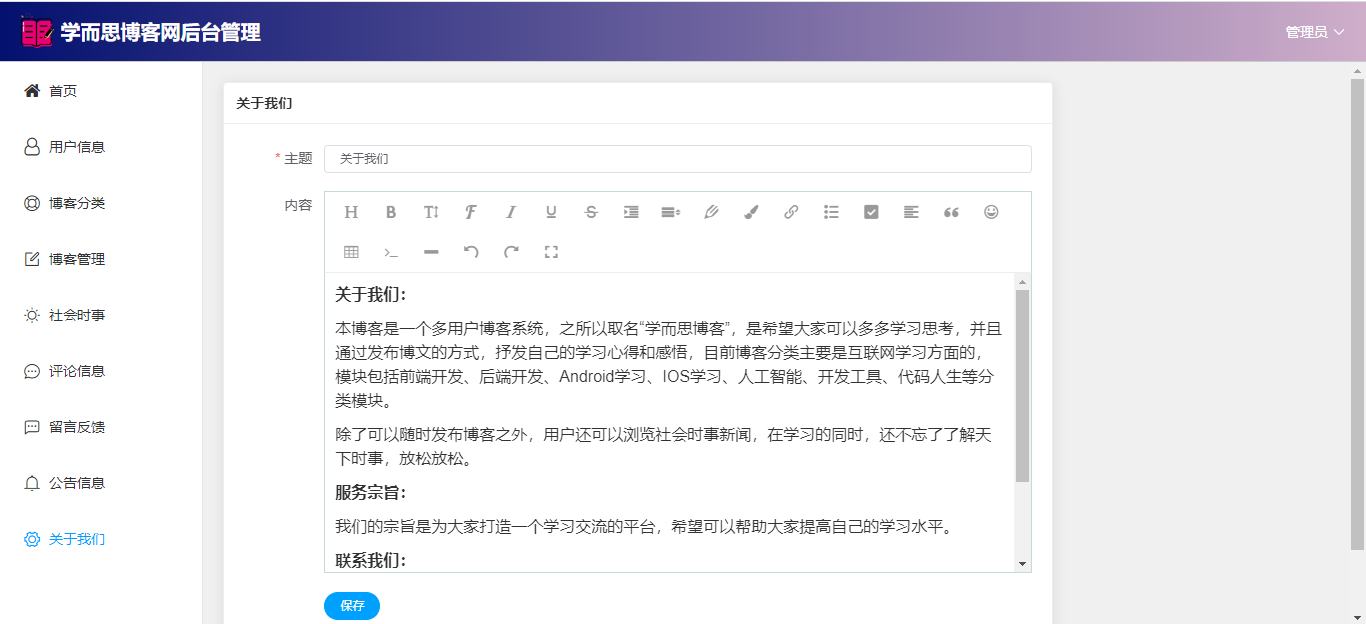This screenshot has width=1366, height=624.
Task: Click the paragraph starting 除了可以随时发布博客
Action: click(x=665, y=447)
